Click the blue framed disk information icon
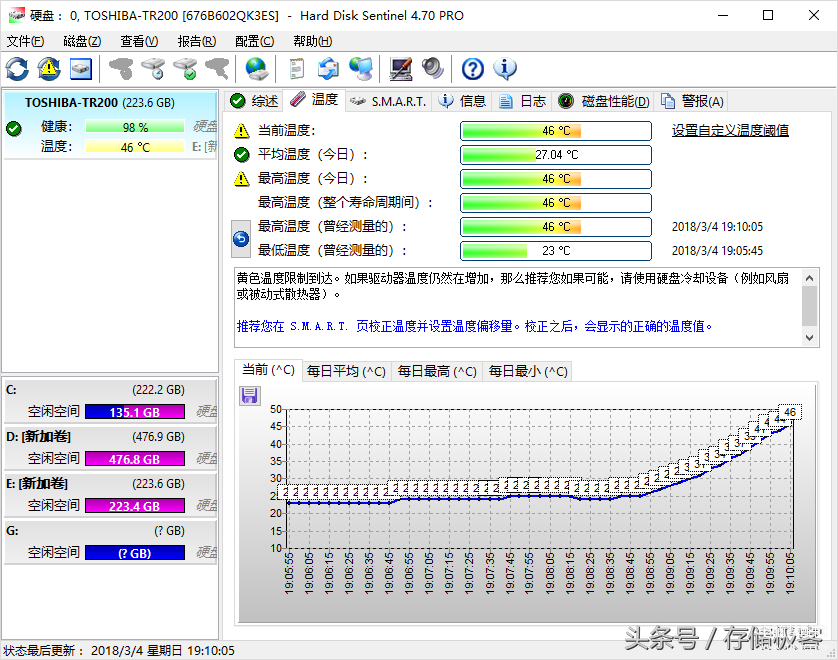Screen dimensions: 838x660 (81, 69)
